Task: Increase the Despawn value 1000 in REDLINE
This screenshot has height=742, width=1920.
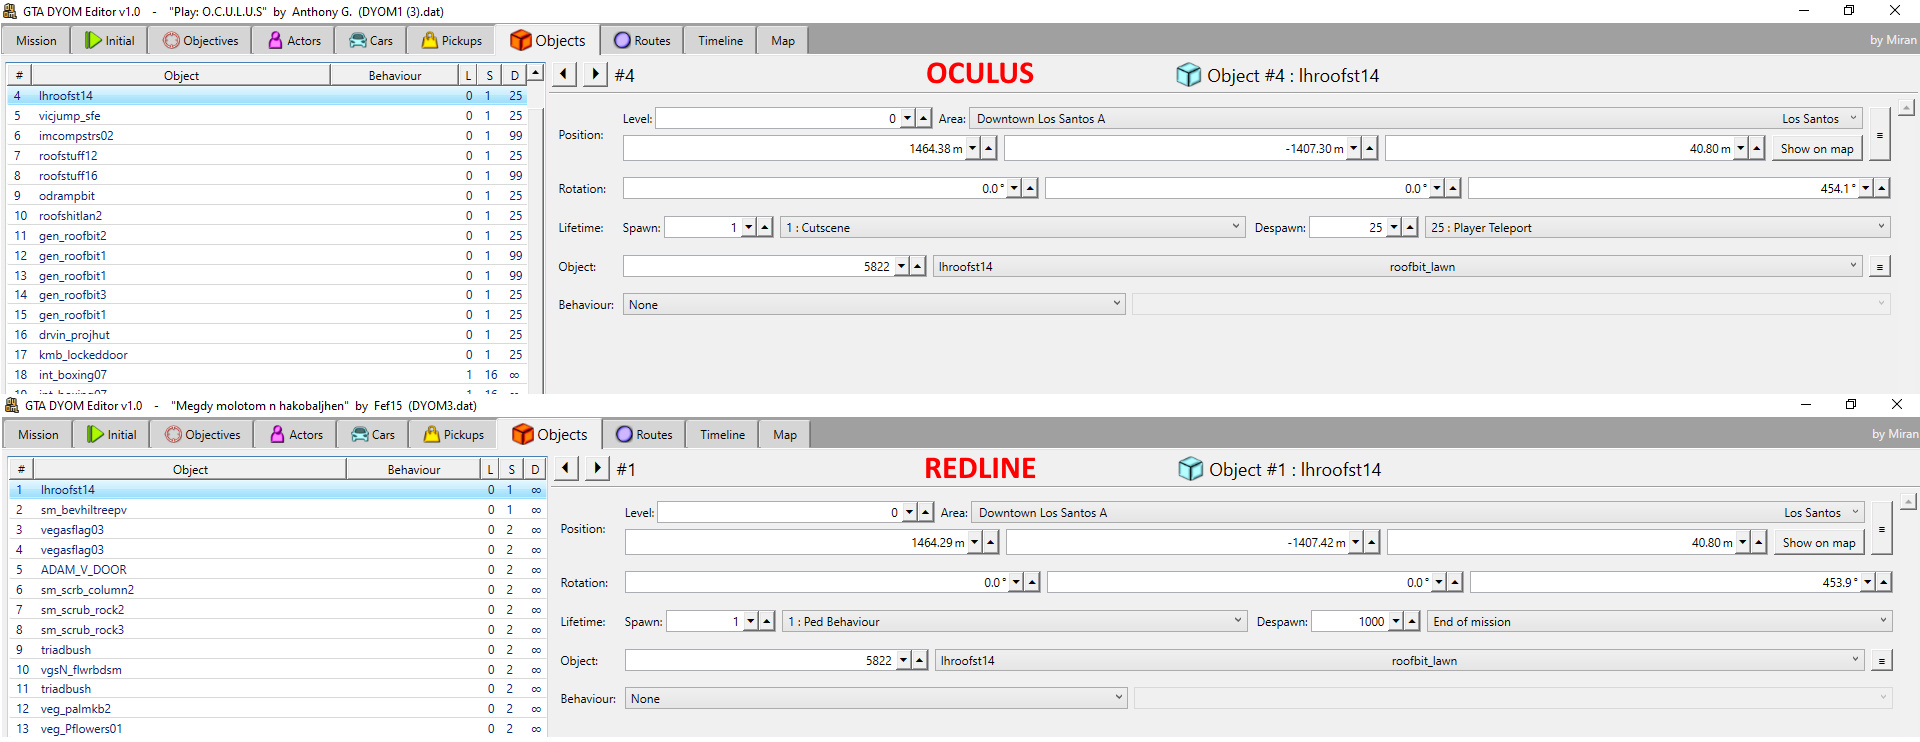Action: coord(1412,621)
